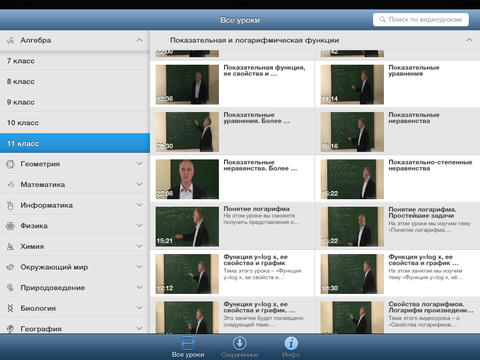Select 10 класс
The image size is (480, 360).
coord(75,123)
